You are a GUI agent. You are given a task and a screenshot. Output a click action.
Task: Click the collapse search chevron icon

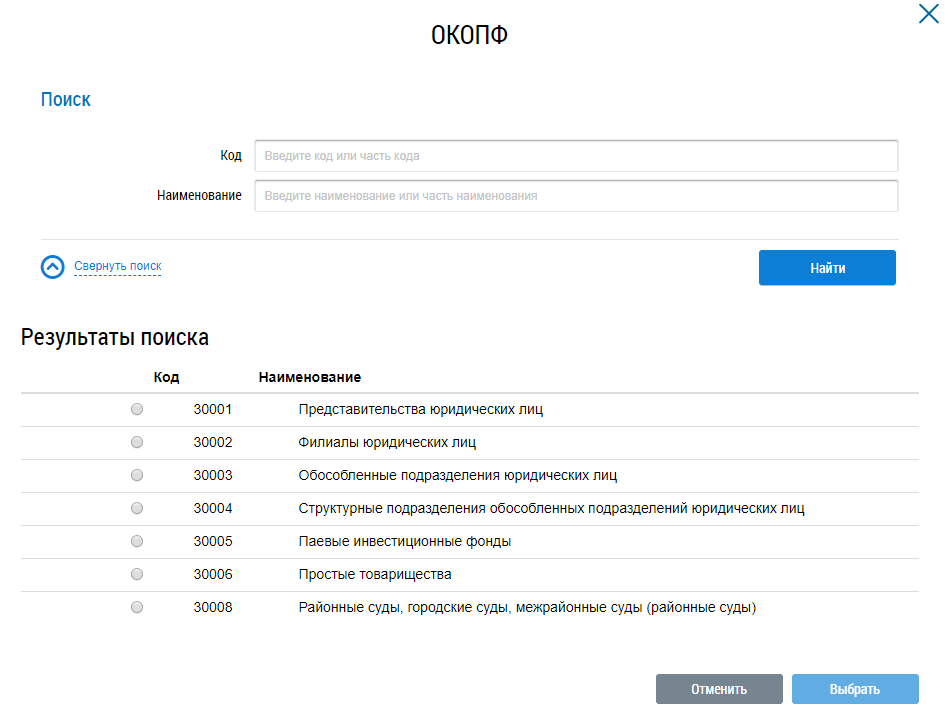click(53, 267)
